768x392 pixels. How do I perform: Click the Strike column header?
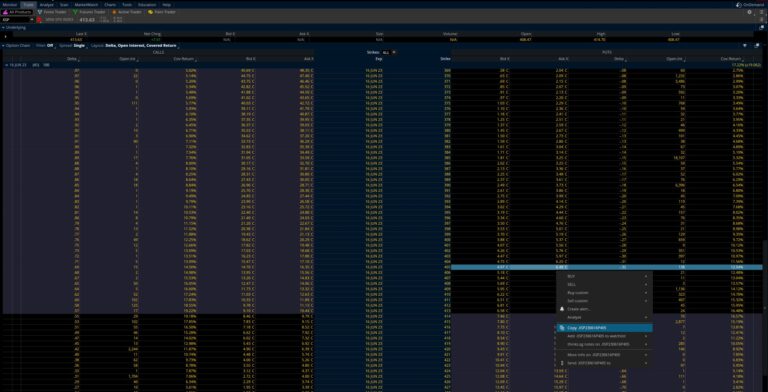click(445, 59)
